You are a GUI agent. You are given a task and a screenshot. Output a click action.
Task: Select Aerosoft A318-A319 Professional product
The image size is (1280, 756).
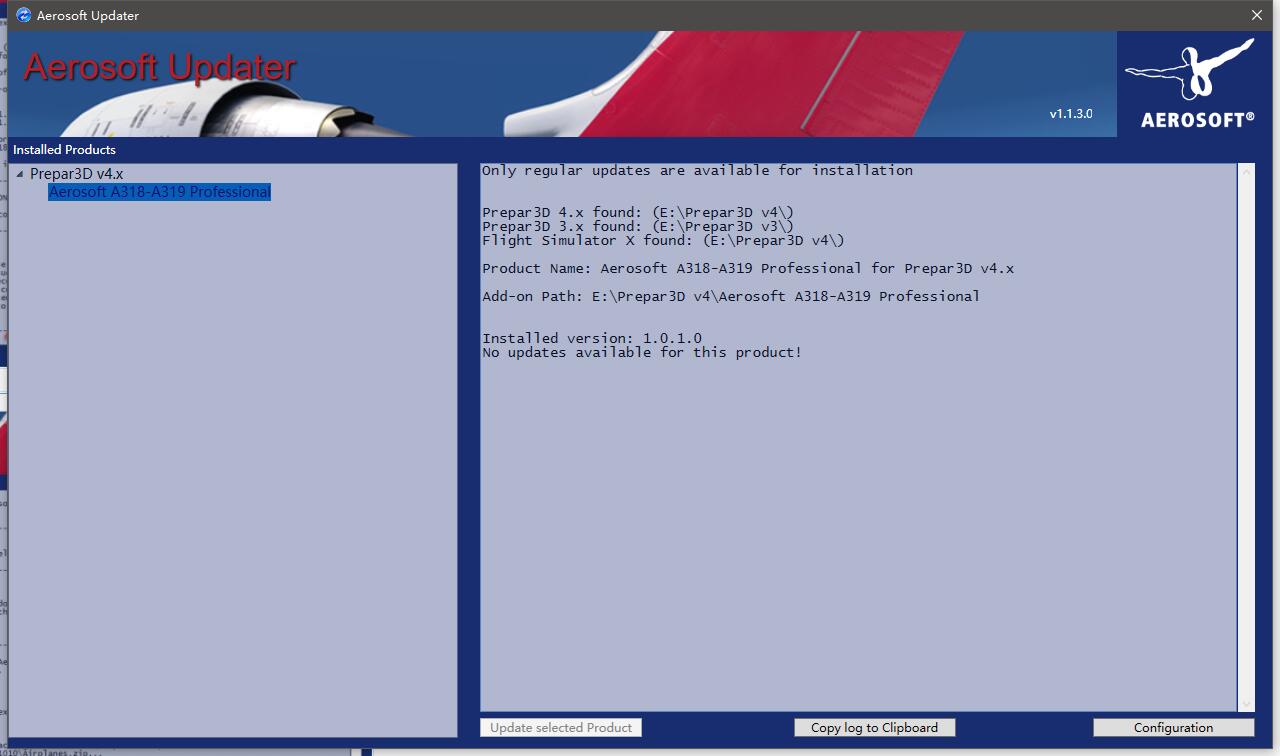pos(160,192)
